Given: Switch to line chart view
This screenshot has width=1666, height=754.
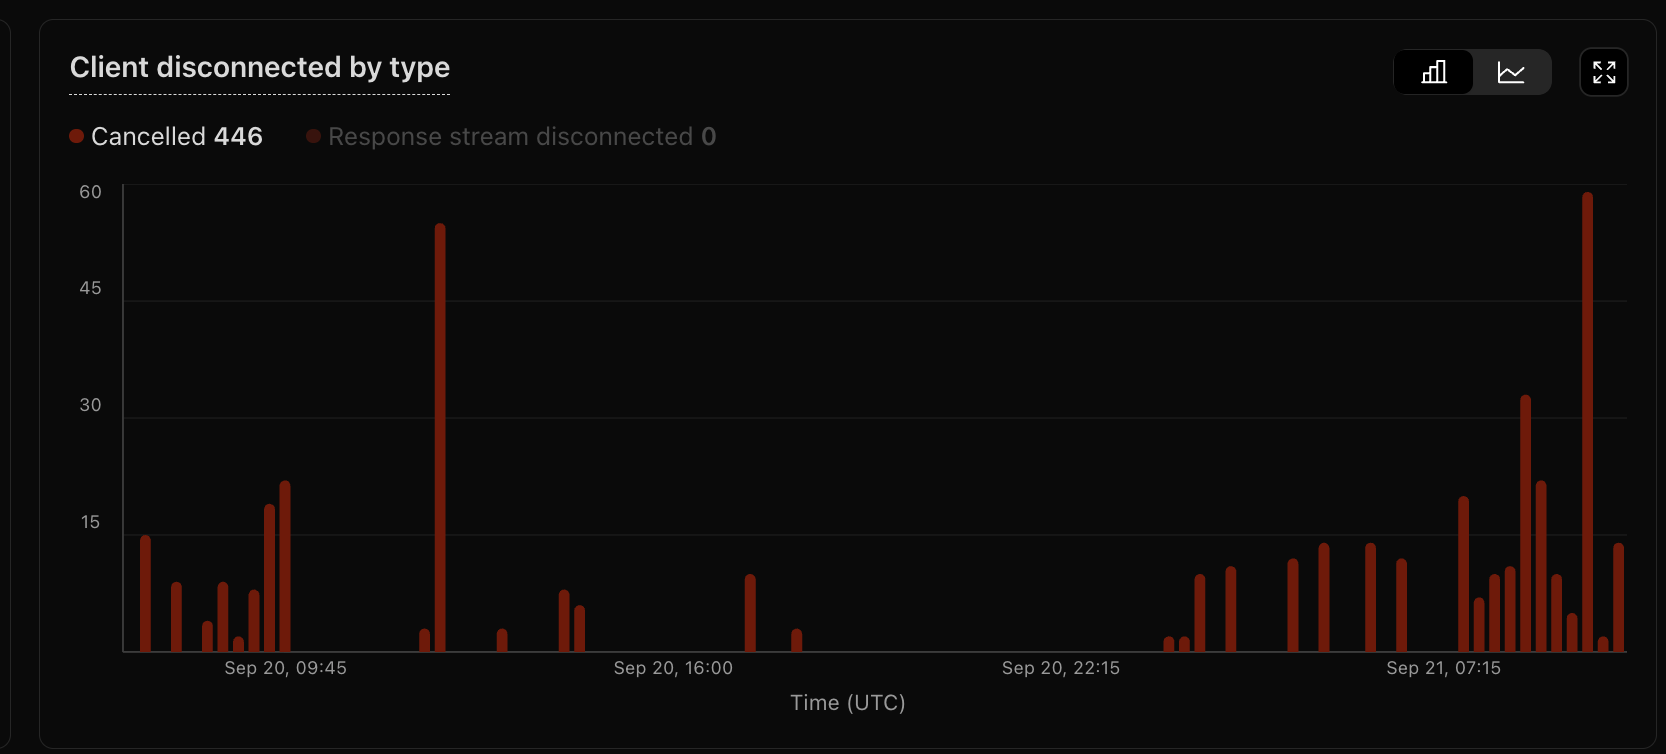Looking at the screenshot, I should (x=1511, y=72).
